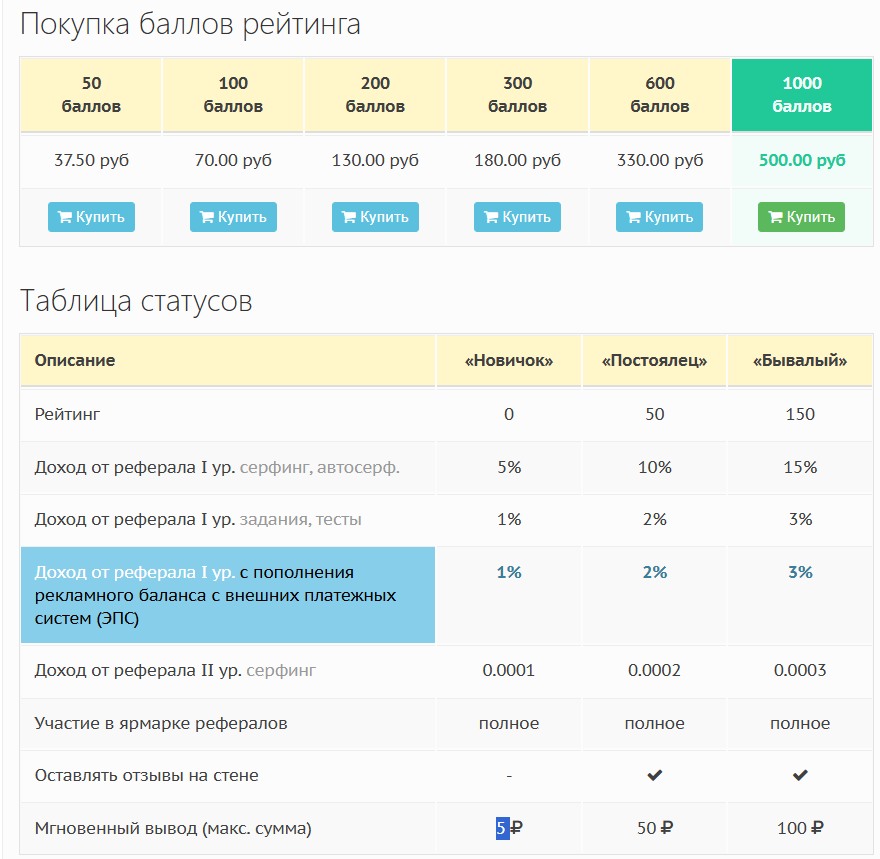Screen dimensions: 880x859
Task: Click 50 ₽ Постоялец withdrawal limit
Action: tap(655, 828)
